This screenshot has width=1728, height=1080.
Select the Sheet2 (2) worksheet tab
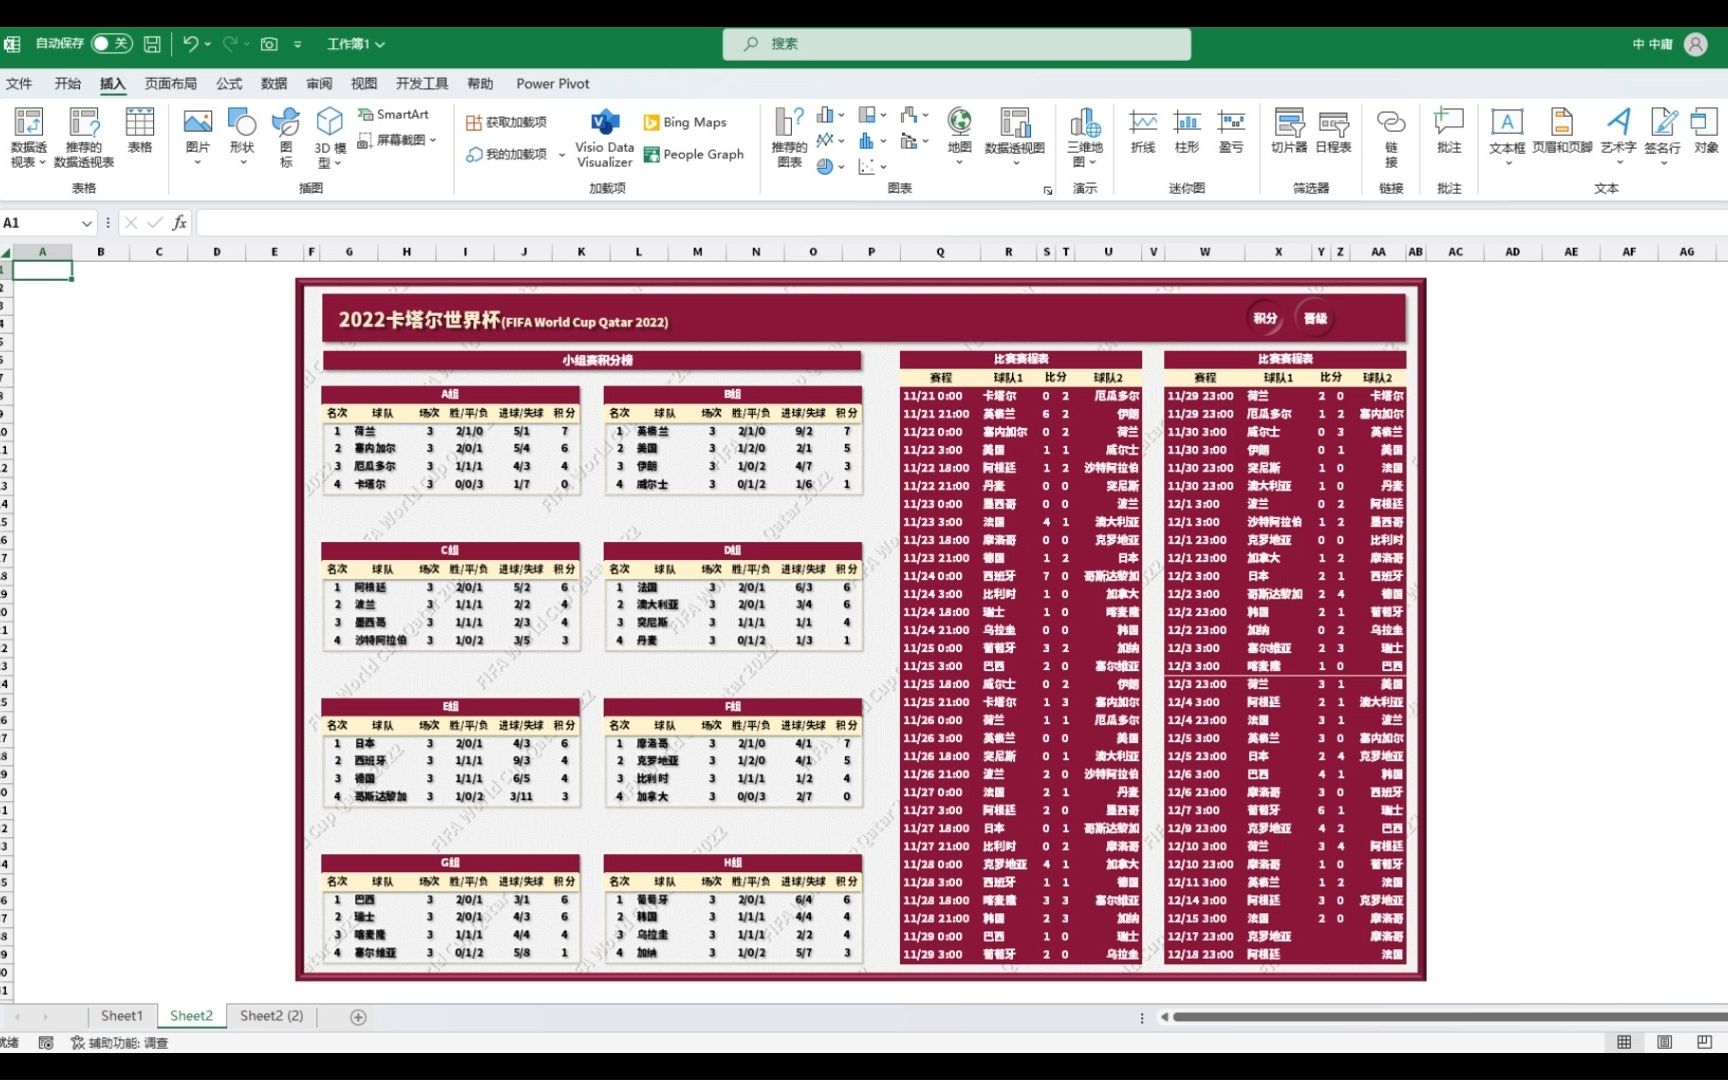271,1016
